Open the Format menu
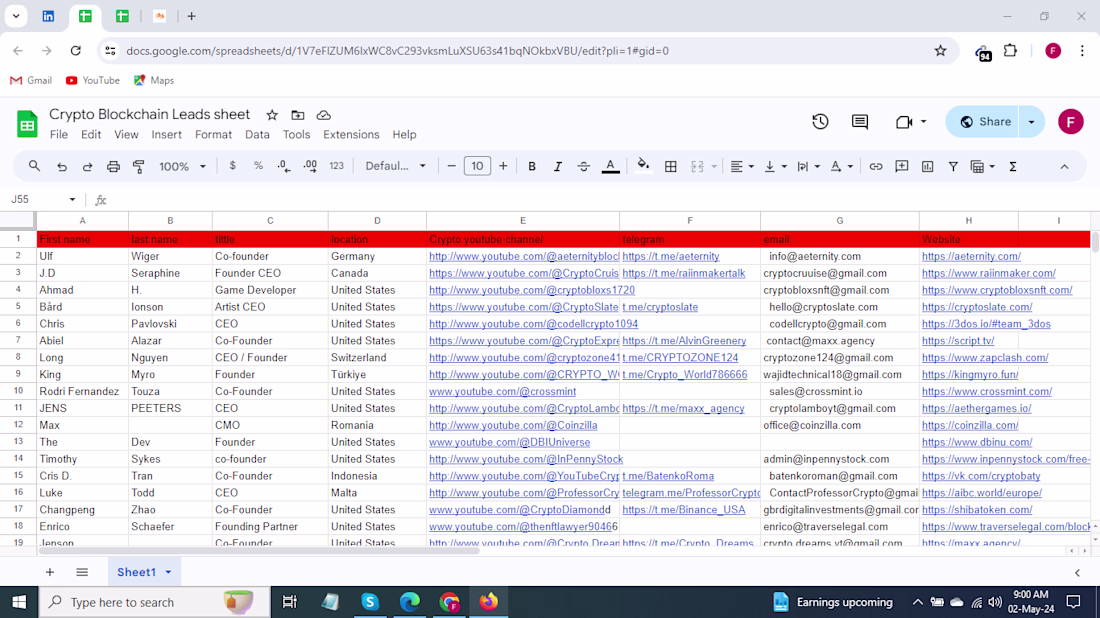 click(213, 135)
